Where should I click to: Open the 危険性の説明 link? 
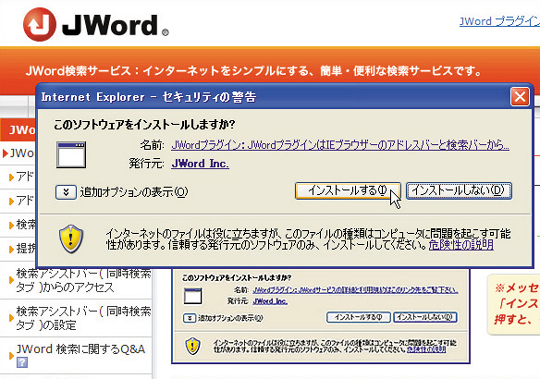click(x=461, y=245)
